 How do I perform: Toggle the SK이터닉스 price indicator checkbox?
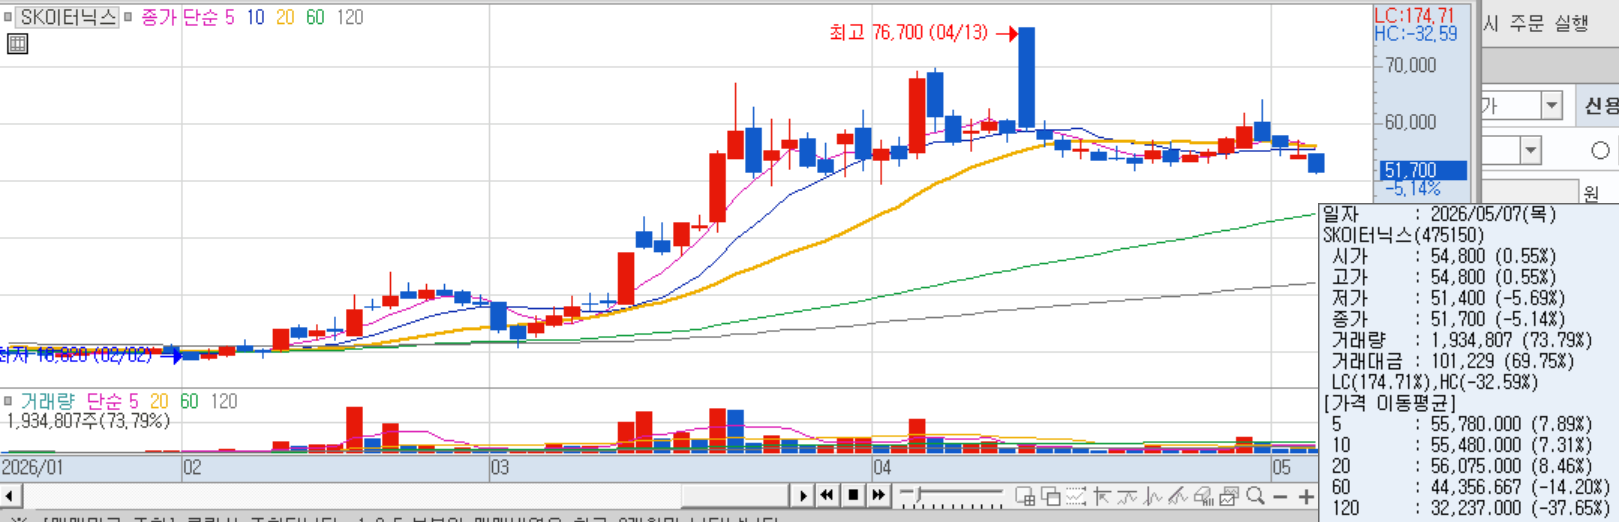click(x=8, y=17)
